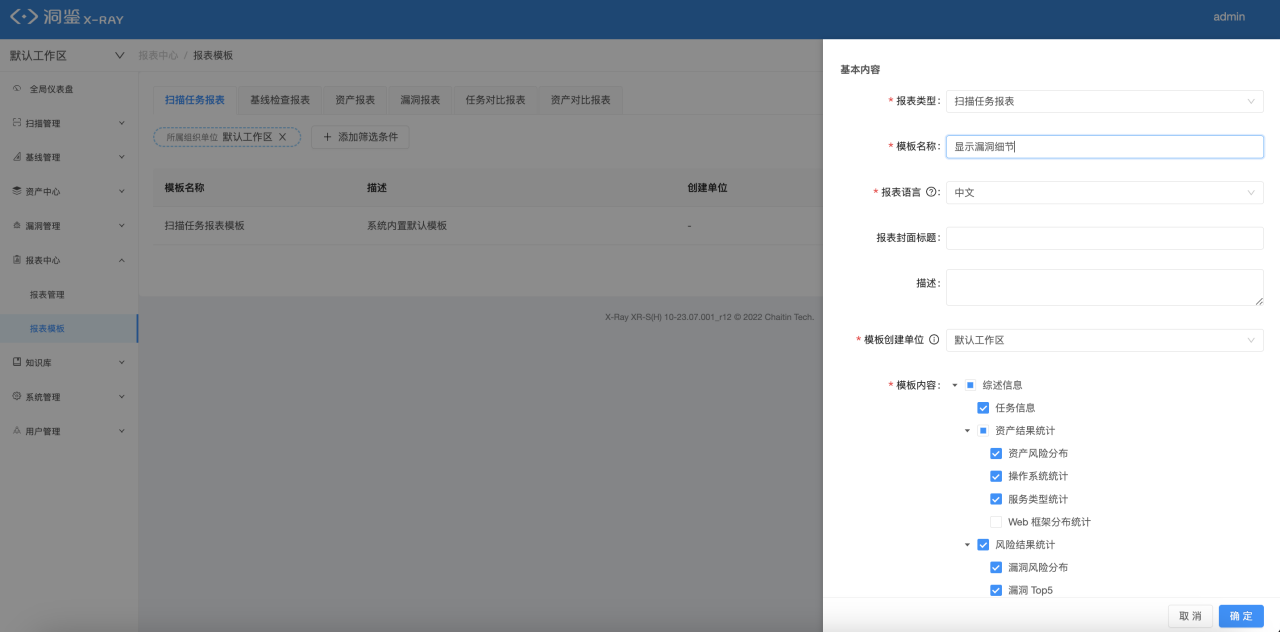Open the 报表语言 dropdown

point(1105,192)
